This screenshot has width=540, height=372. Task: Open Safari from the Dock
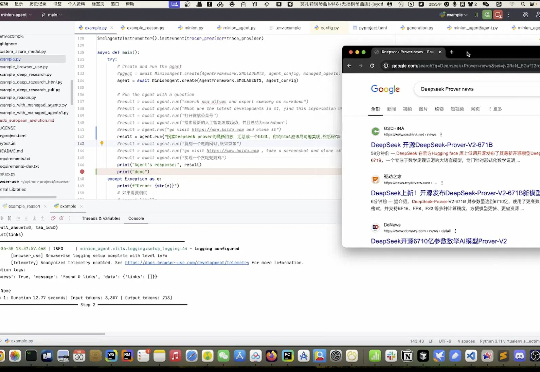[191, 356]
